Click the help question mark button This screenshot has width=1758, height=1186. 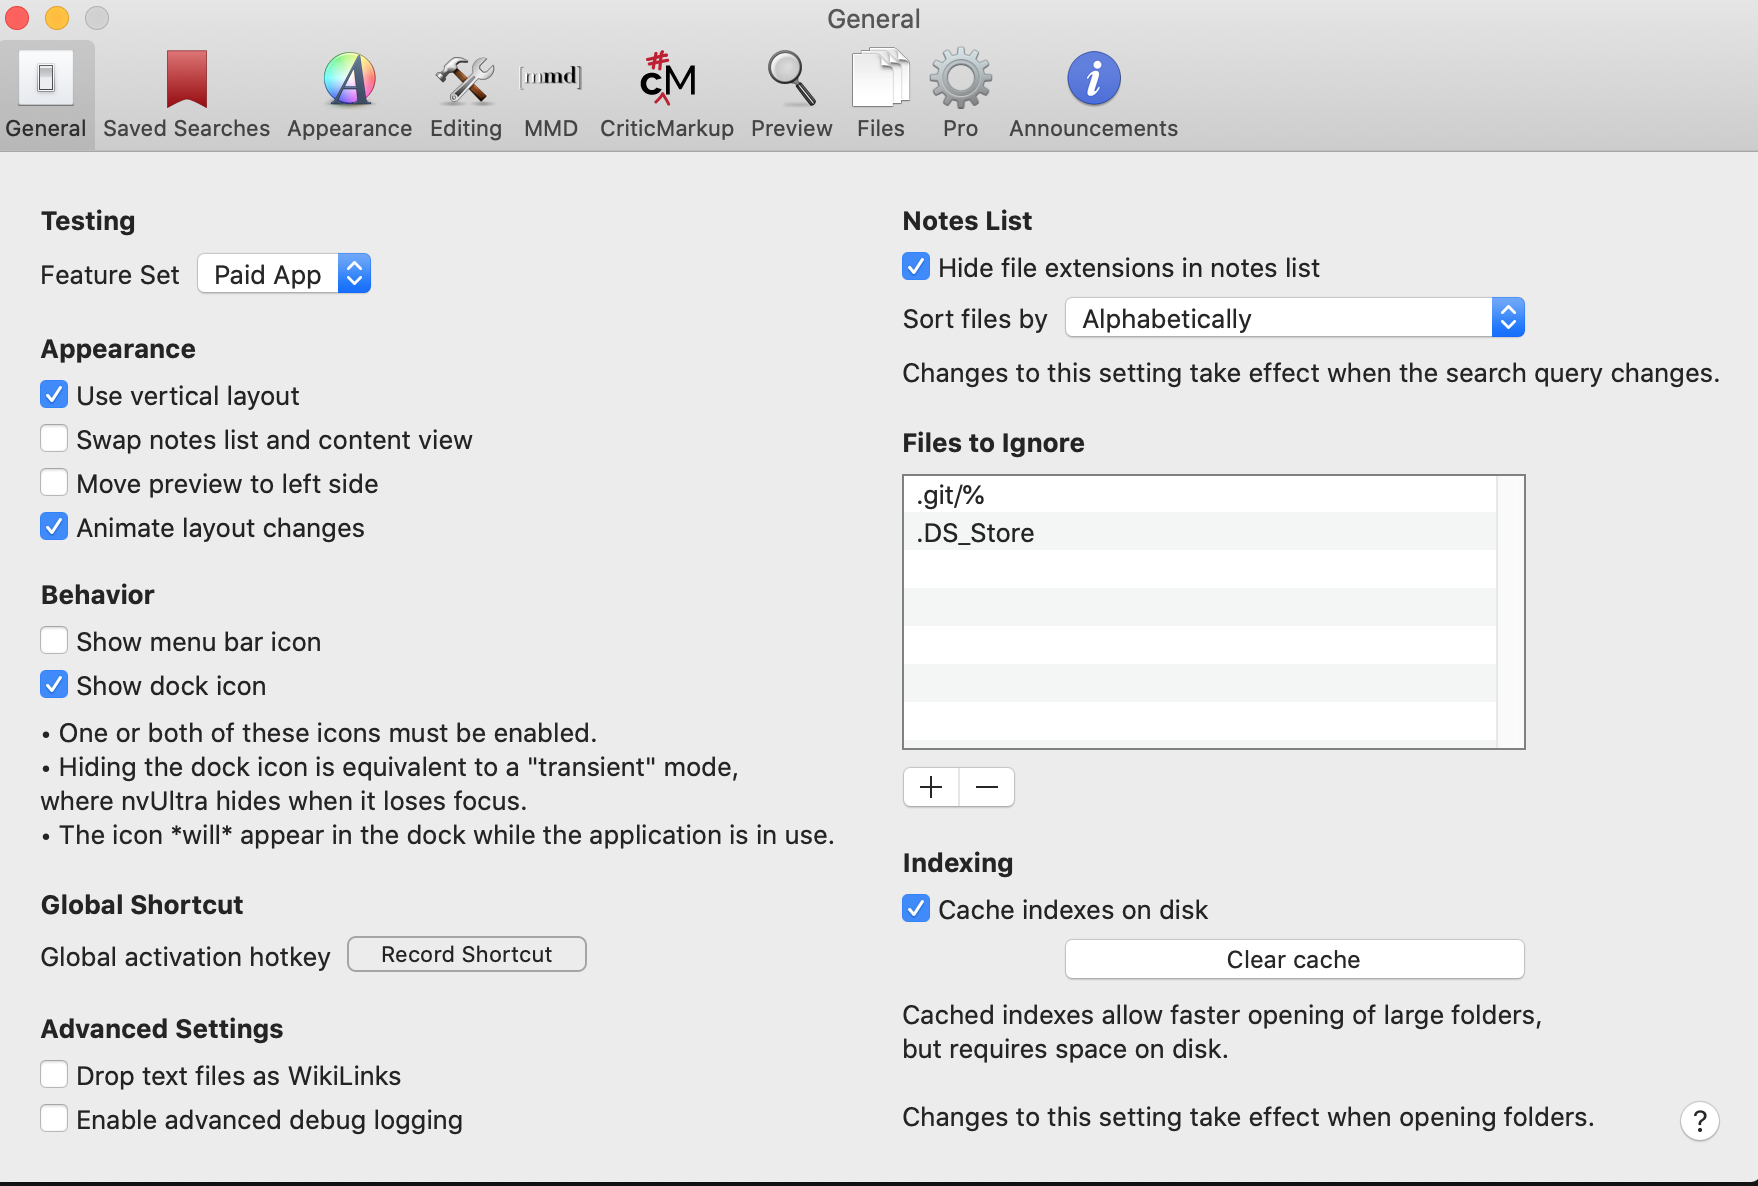1699,1121
